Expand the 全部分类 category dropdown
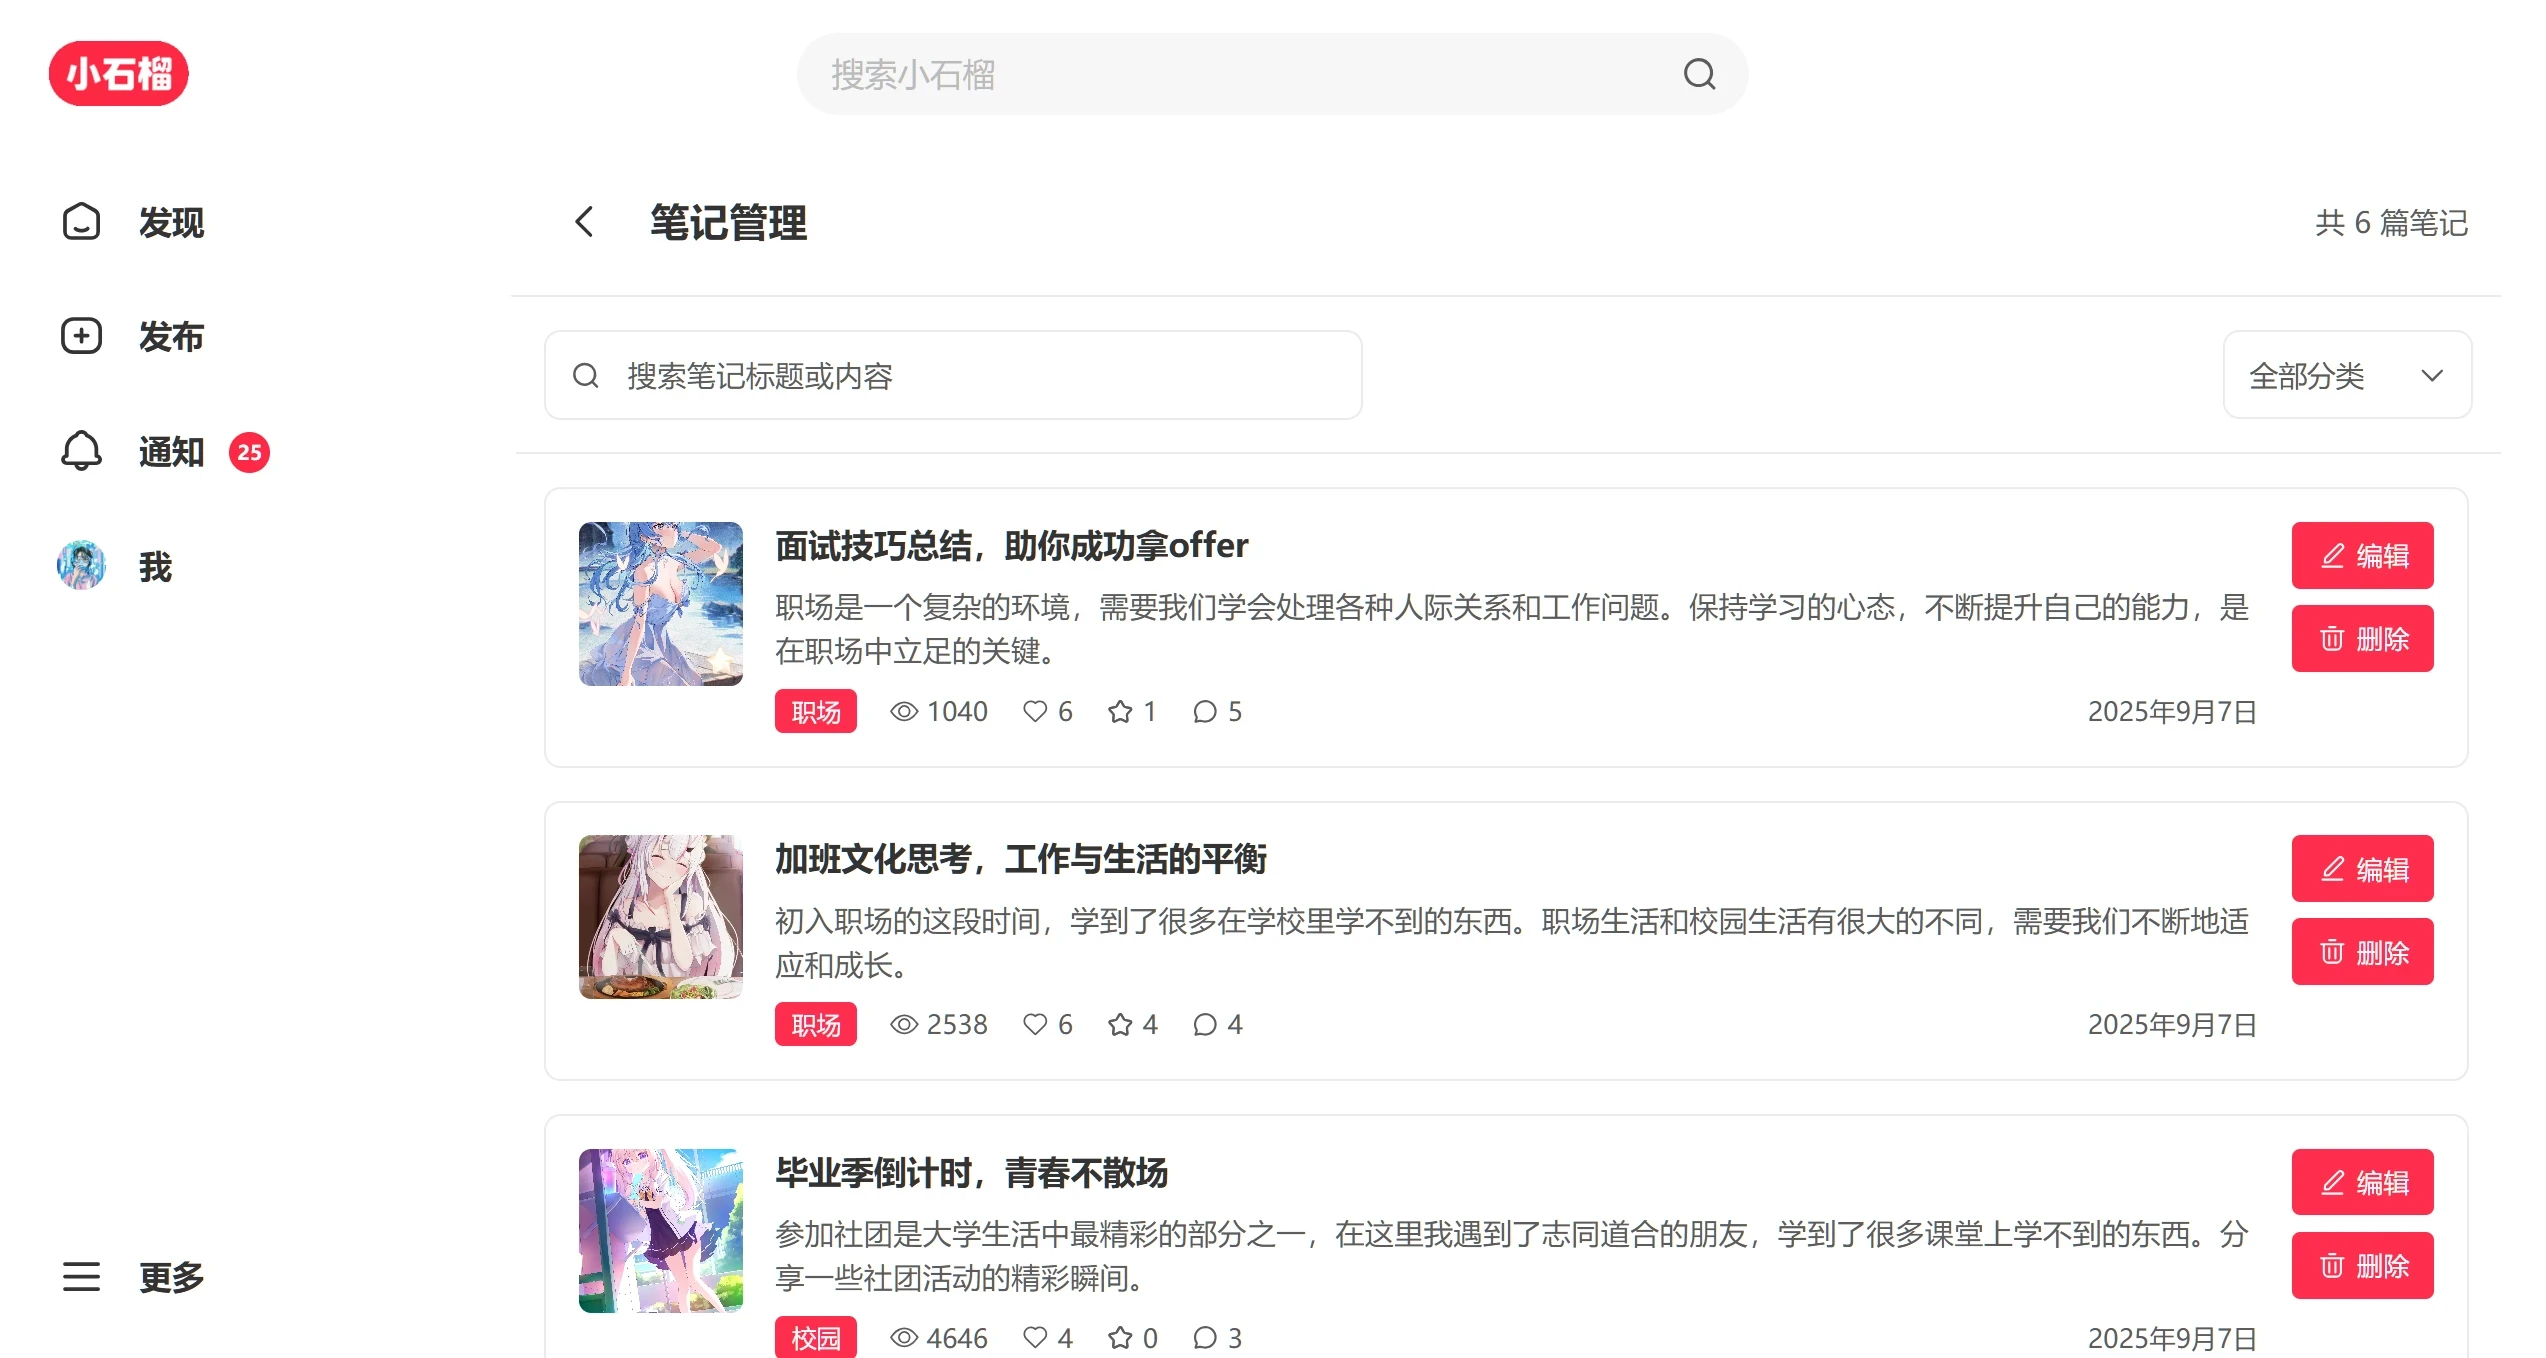 point(2347,375)
